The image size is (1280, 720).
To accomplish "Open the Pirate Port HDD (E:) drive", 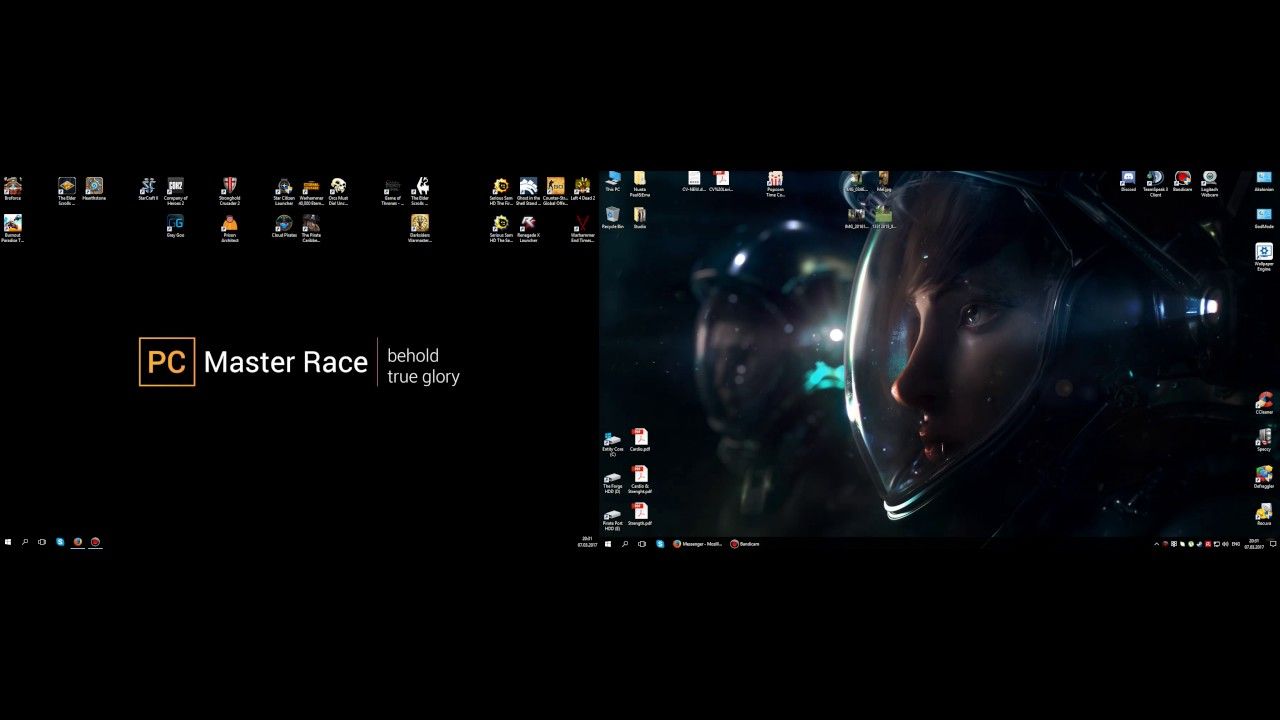I will pos(612,520).
